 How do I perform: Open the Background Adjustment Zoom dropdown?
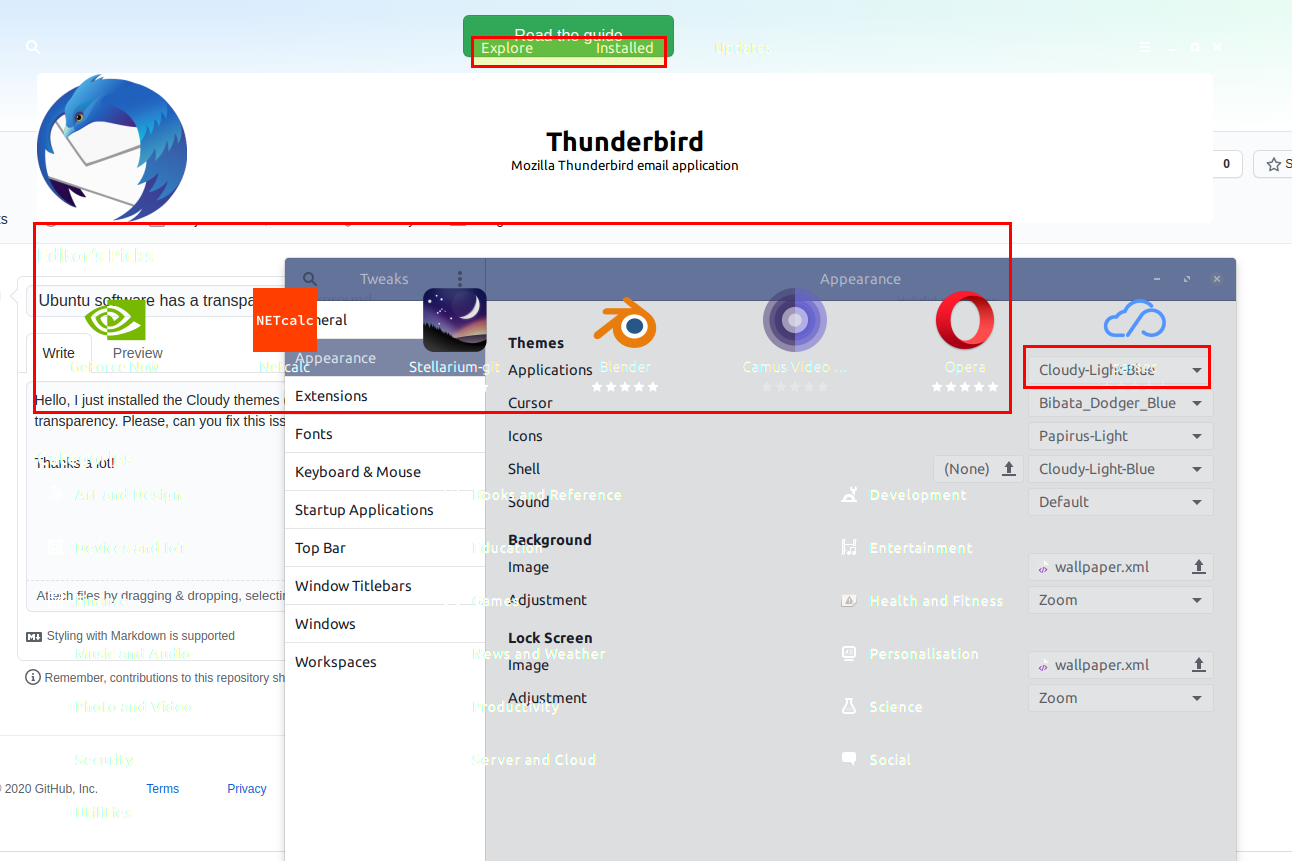pos(1120,600)
